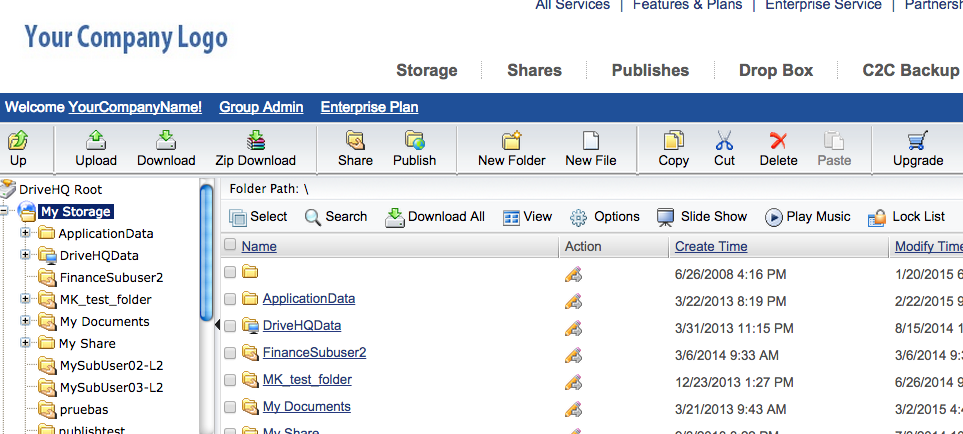The image size is (963, 434).
Task: Expand MK_test_folder in the folder tree
Action: 26,299
